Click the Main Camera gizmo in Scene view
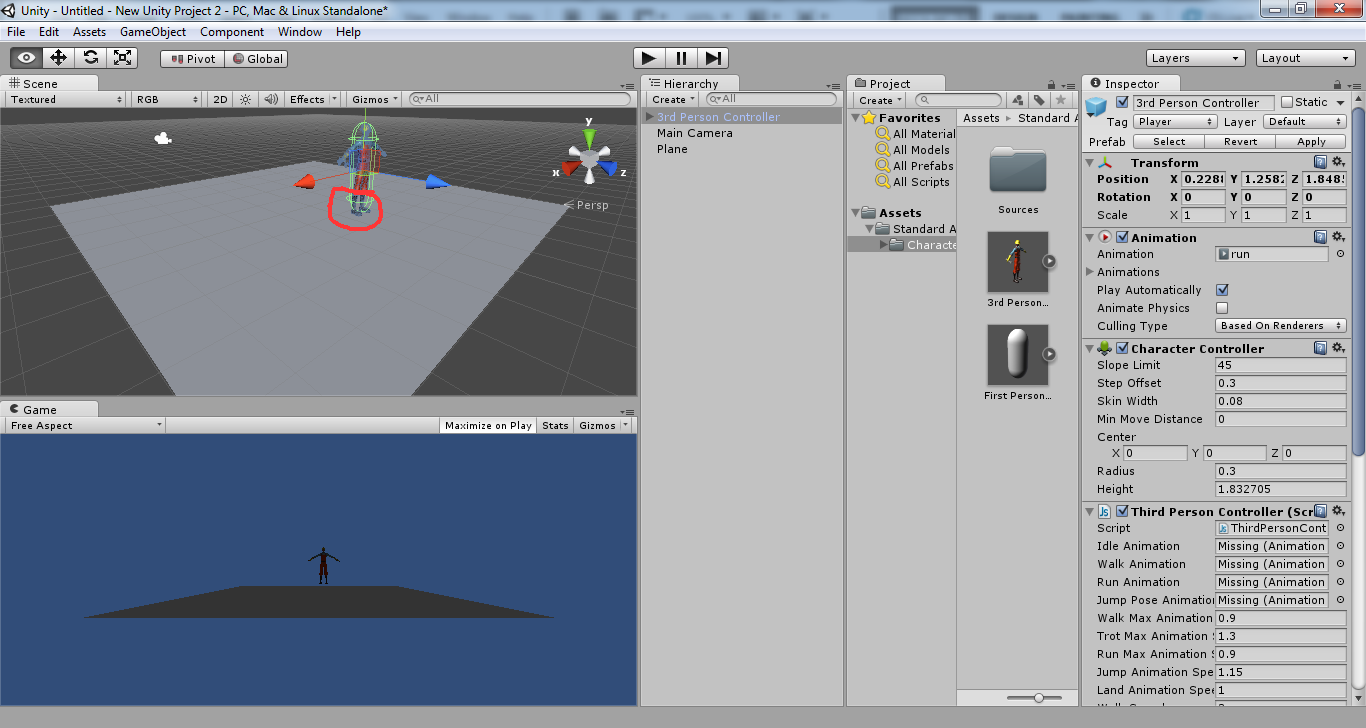1366x728 pixels. click(163, 138)
